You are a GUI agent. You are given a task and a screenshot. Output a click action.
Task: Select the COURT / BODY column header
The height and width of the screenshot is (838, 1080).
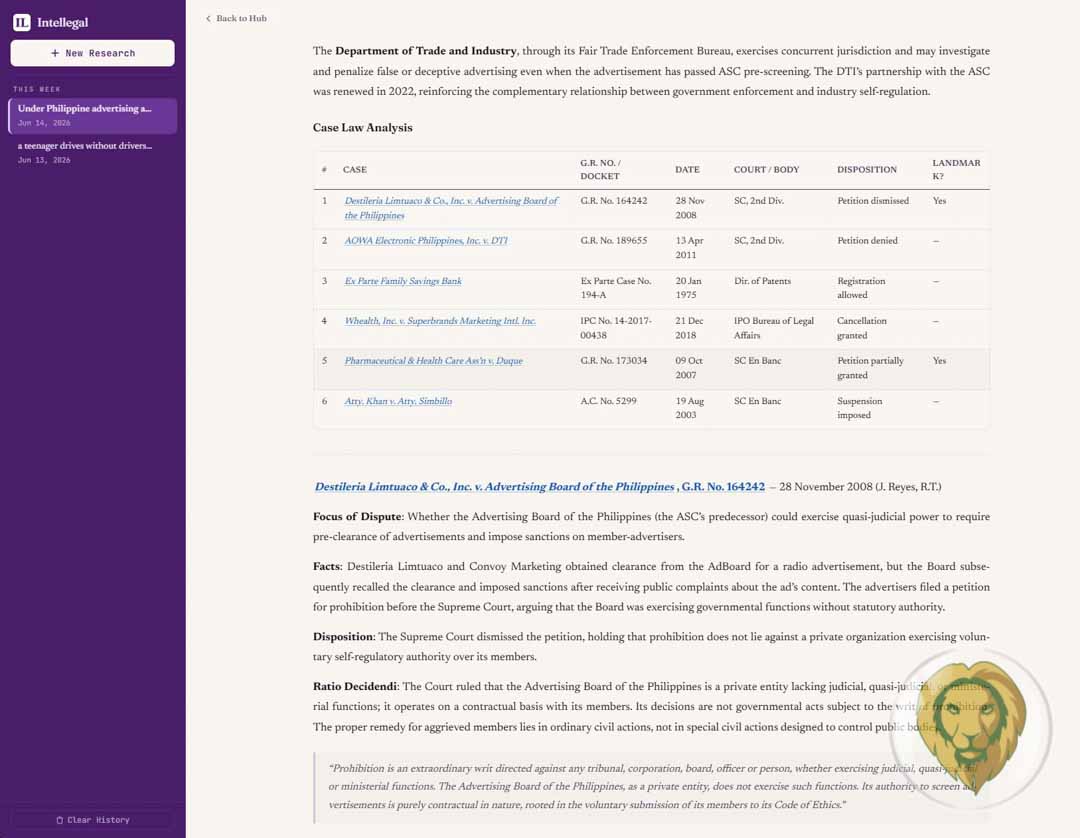tap(767, 169)
